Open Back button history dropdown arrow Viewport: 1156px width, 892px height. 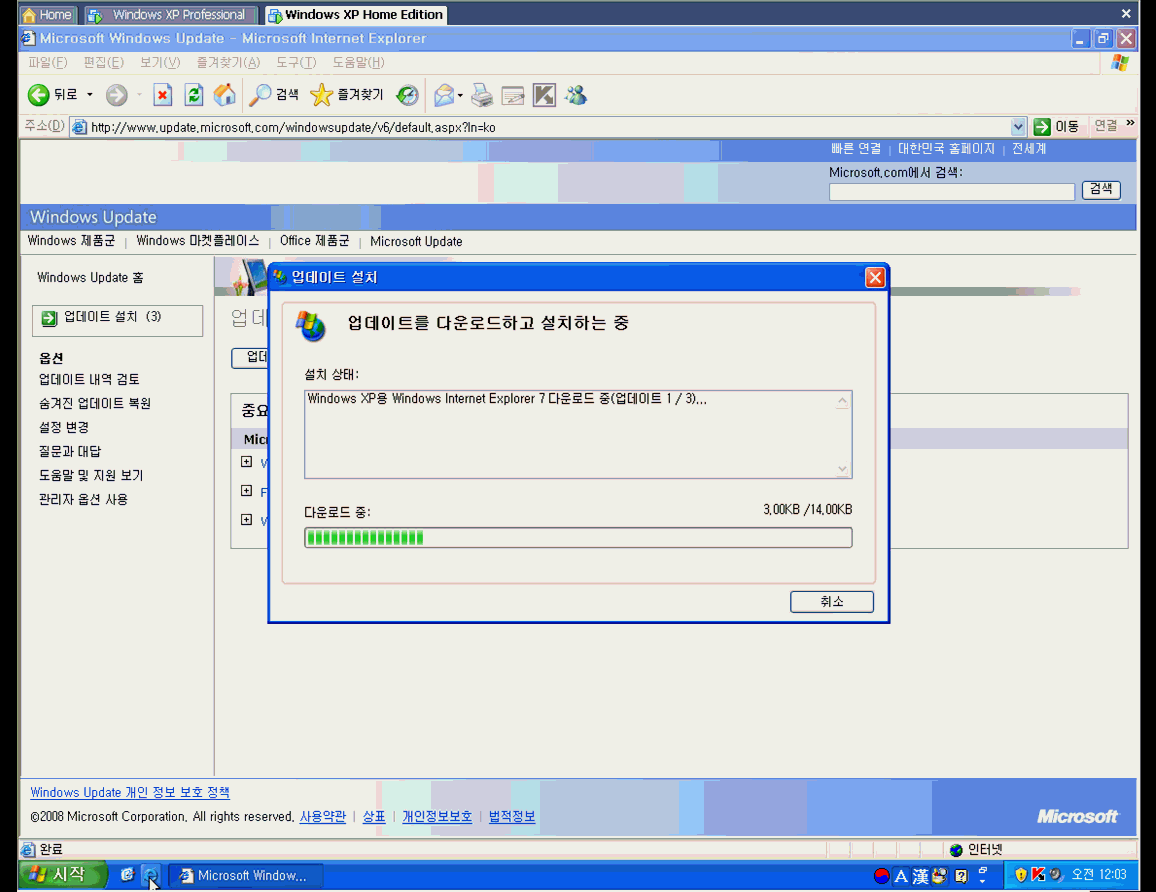point(90,94)
